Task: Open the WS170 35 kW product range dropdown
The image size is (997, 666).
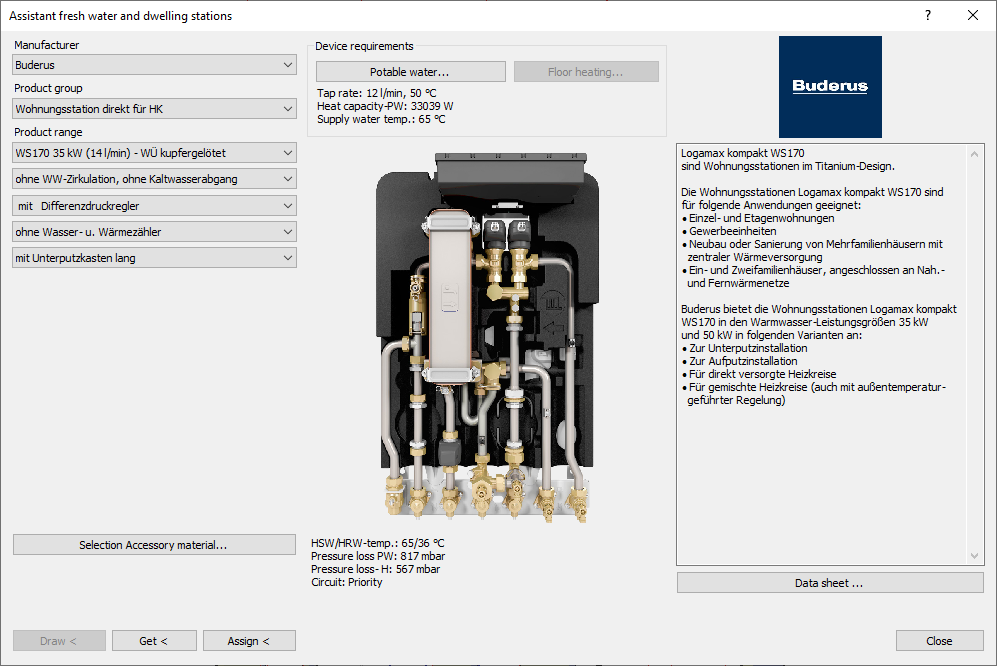Action: 154,153
